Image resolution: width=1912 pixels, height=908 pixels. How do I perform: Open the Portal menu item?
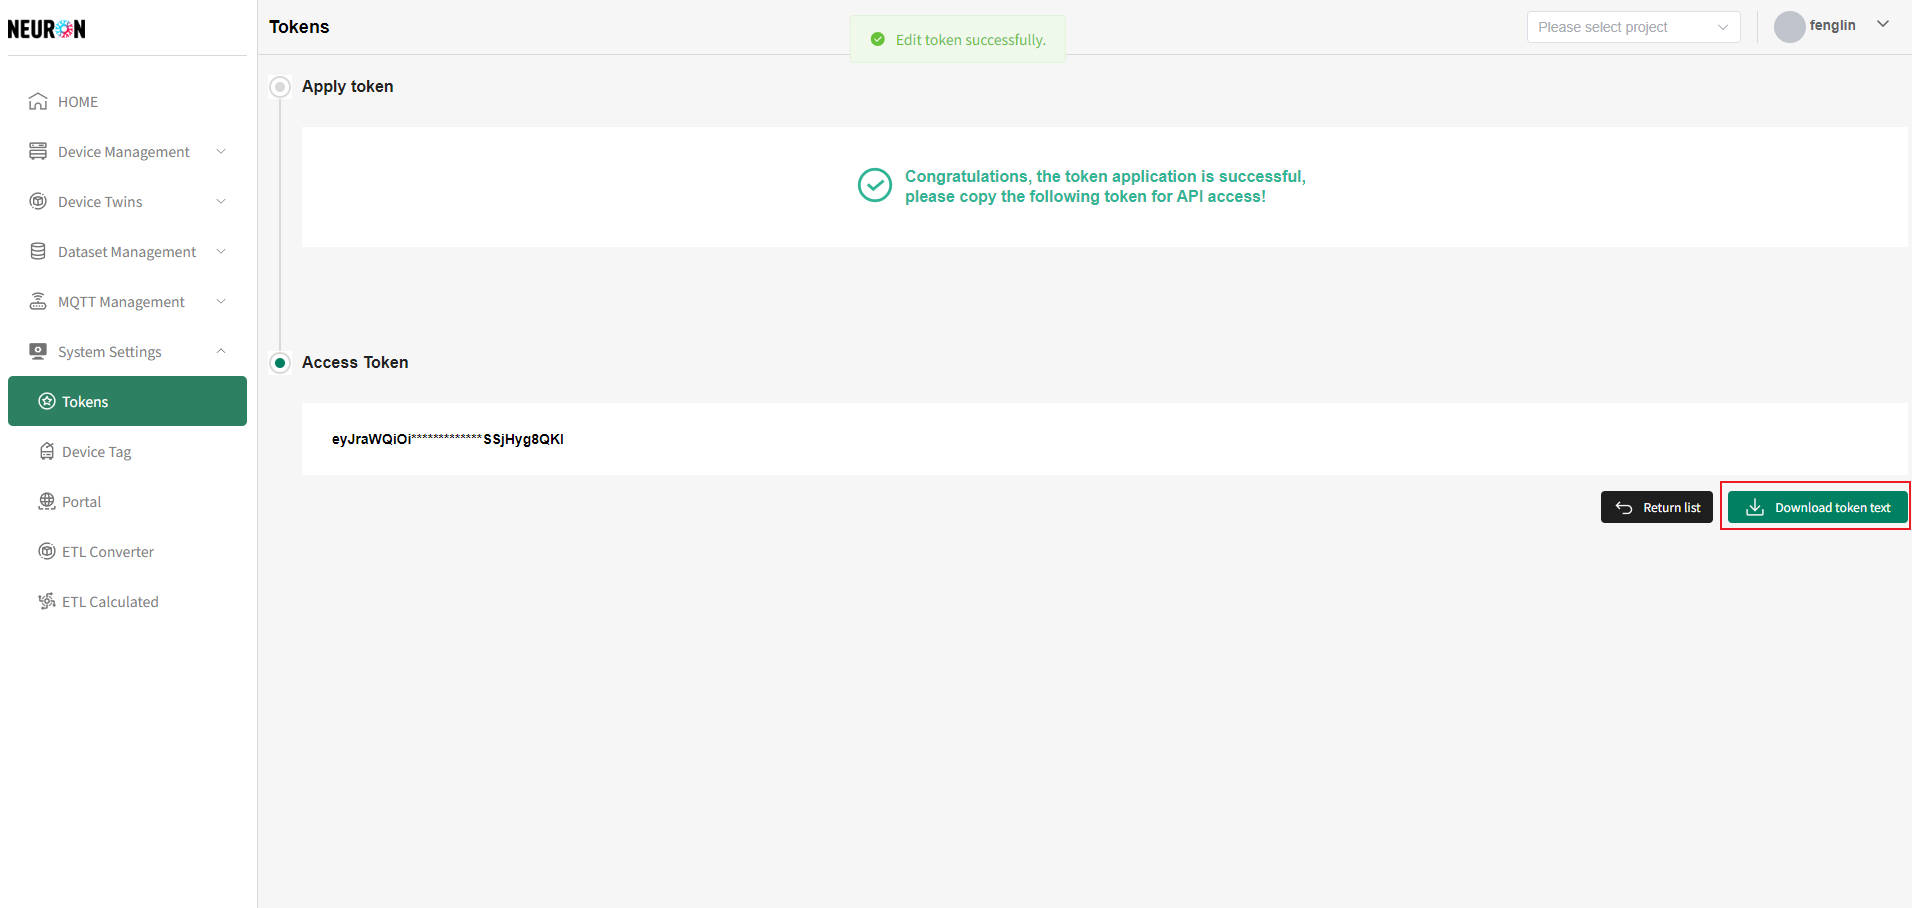click(x=127, y=501)
